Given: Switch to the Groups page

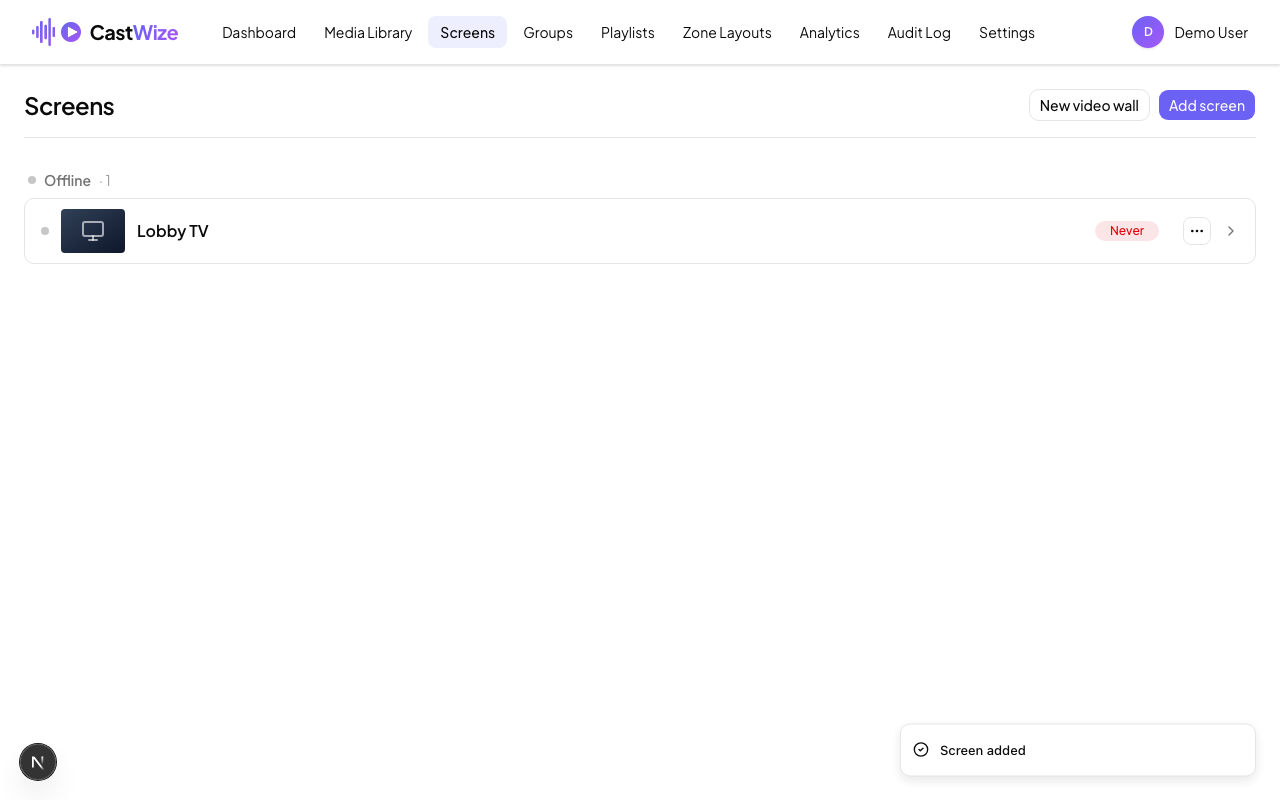Looking at the screenshot, I should (548, 32).
